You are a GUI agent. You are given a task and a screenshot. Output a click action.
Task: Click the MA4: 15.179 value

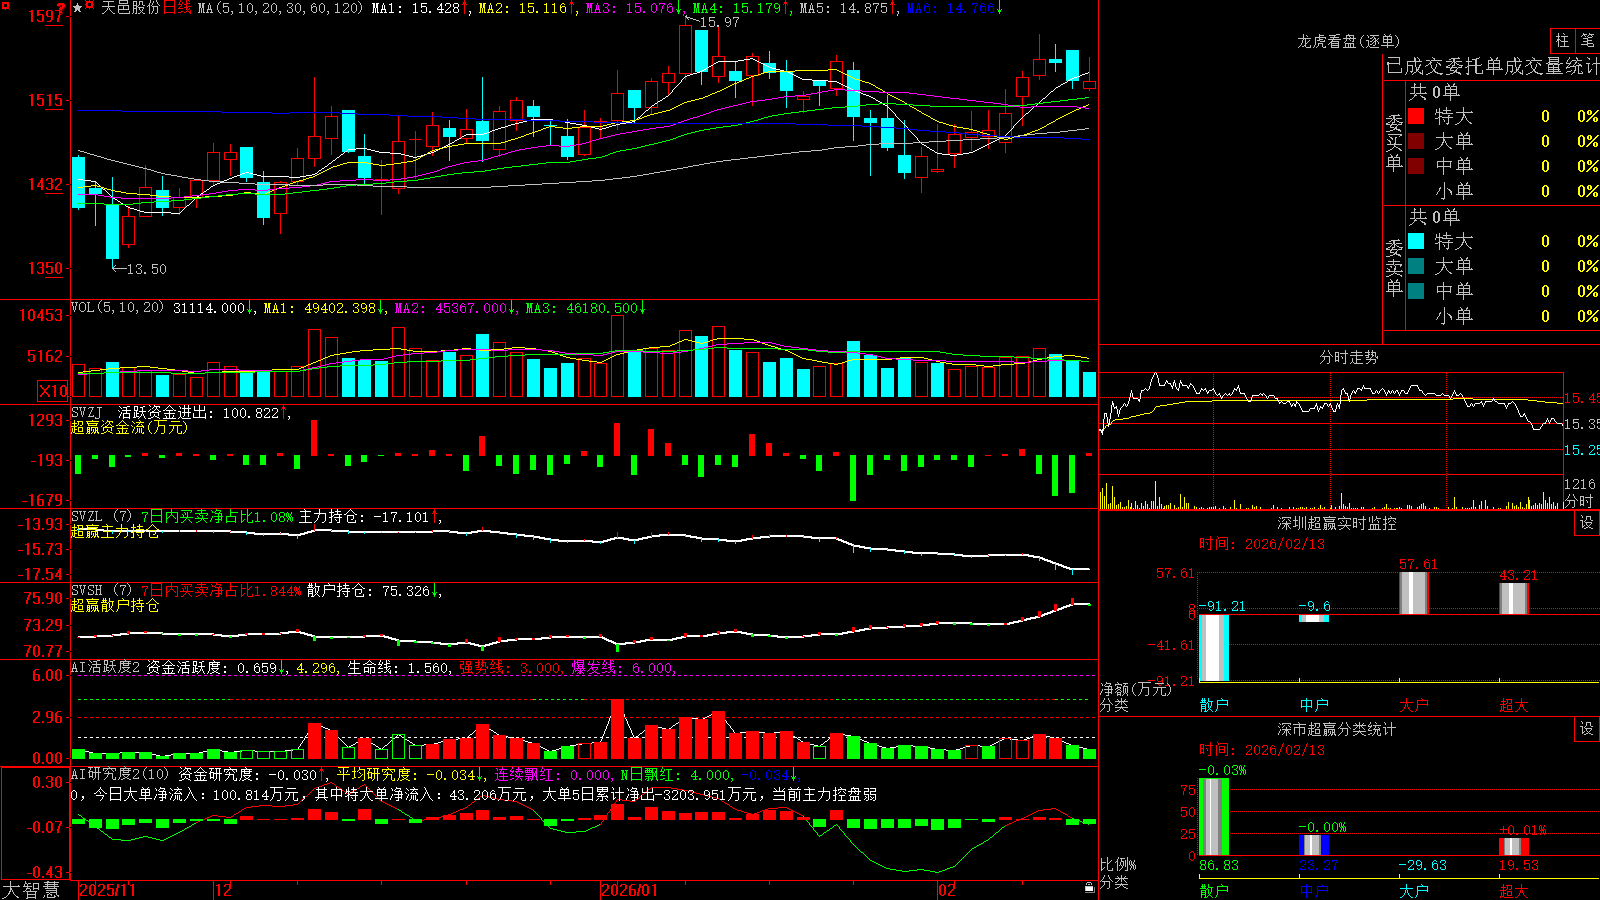tap(736, 8)
